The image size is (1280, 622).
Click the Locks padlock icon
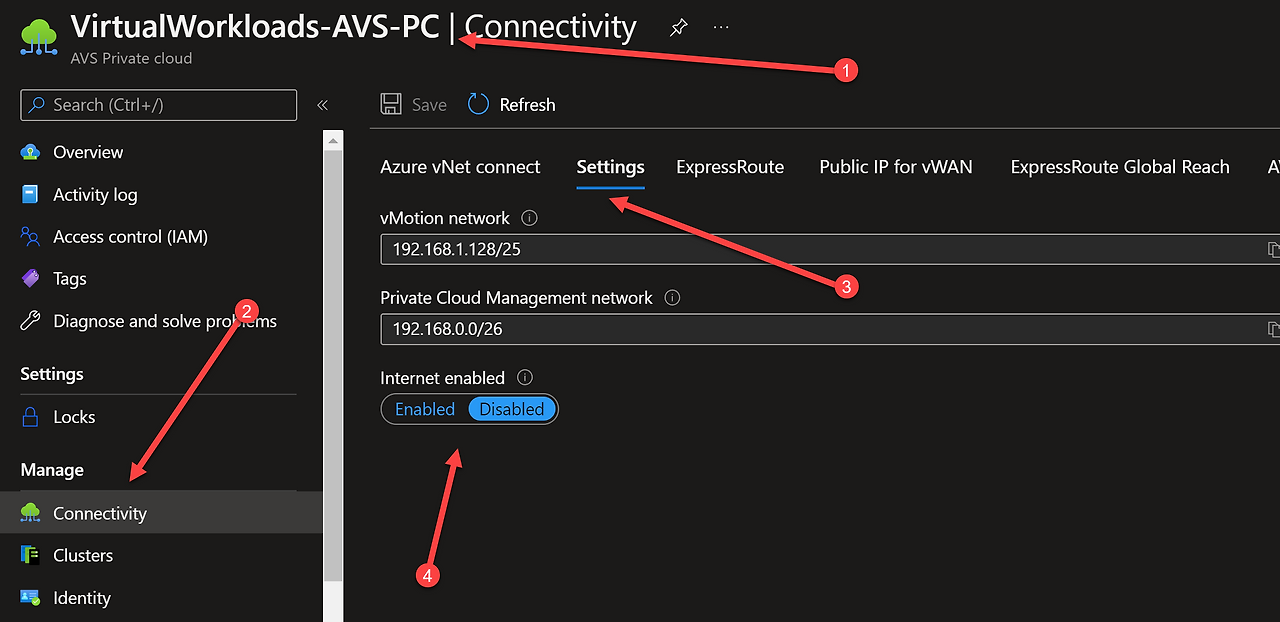coord(31,417)
